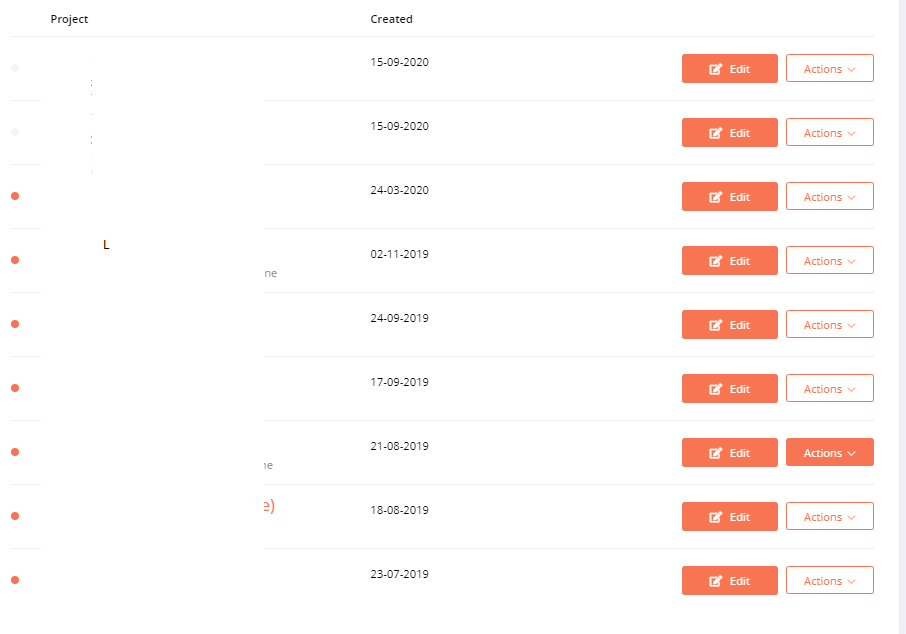The width and height of the screenshot is (906, 634).
Task: Click Edit pencil icon in first 15-09-2020 row
Action: [x=715, y=69]
